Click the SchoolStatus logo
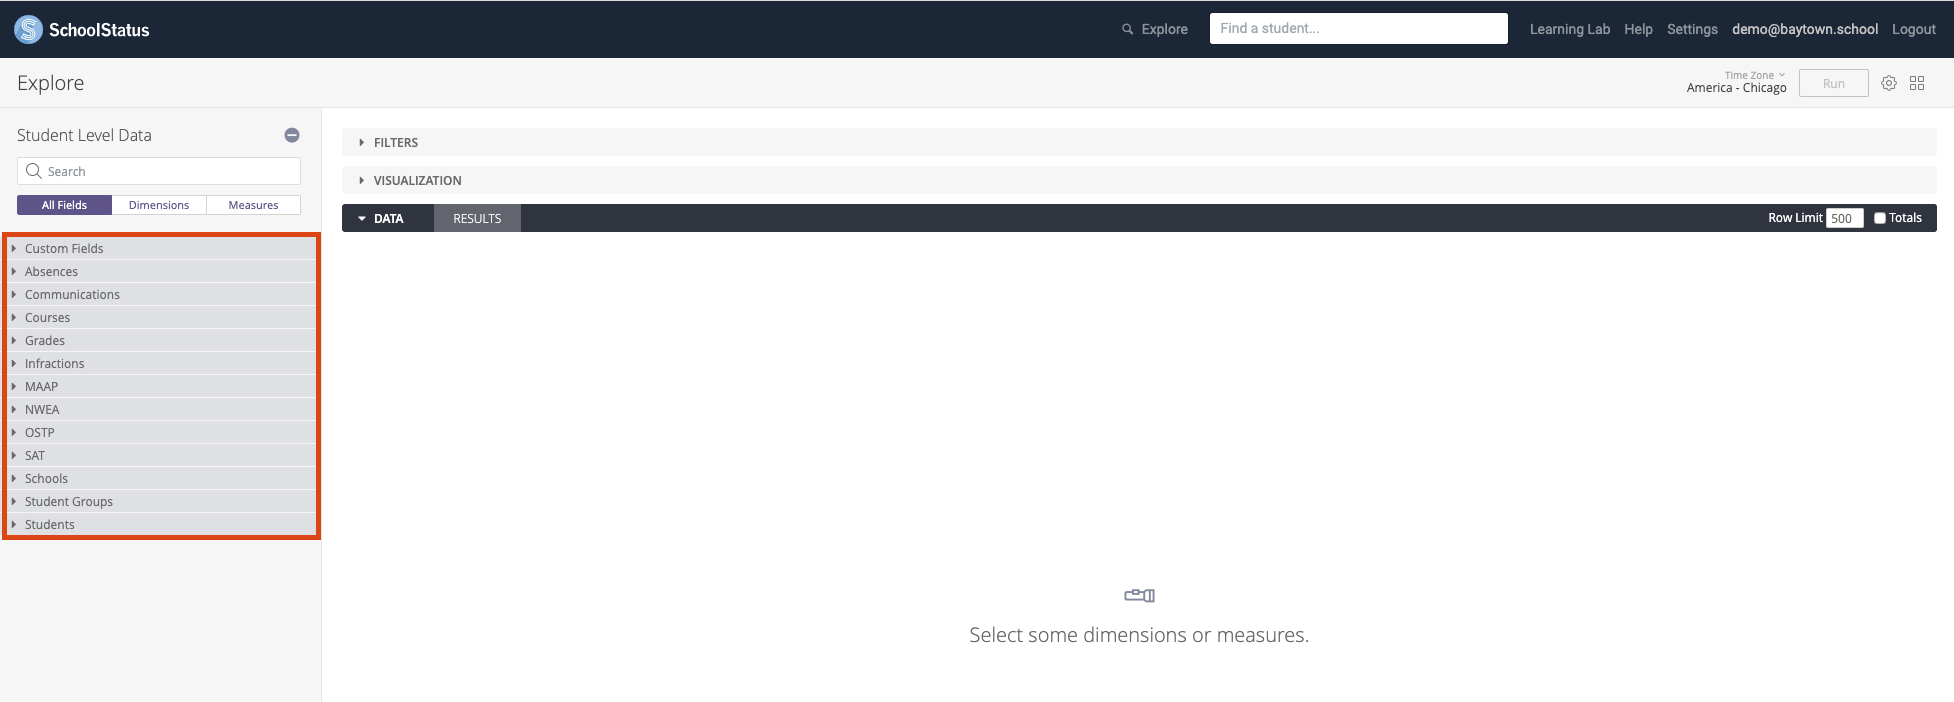 82,30
